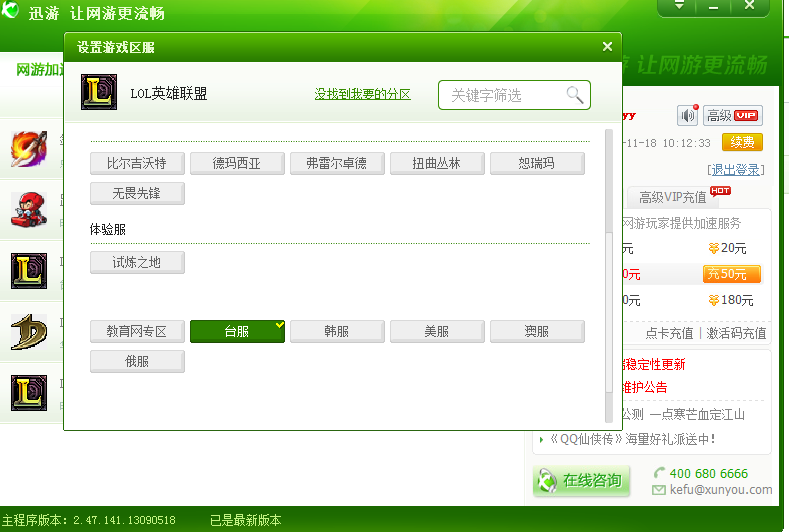Click the 在线咨询 online support button
This screenshot has height=532, width=789.
581,481
